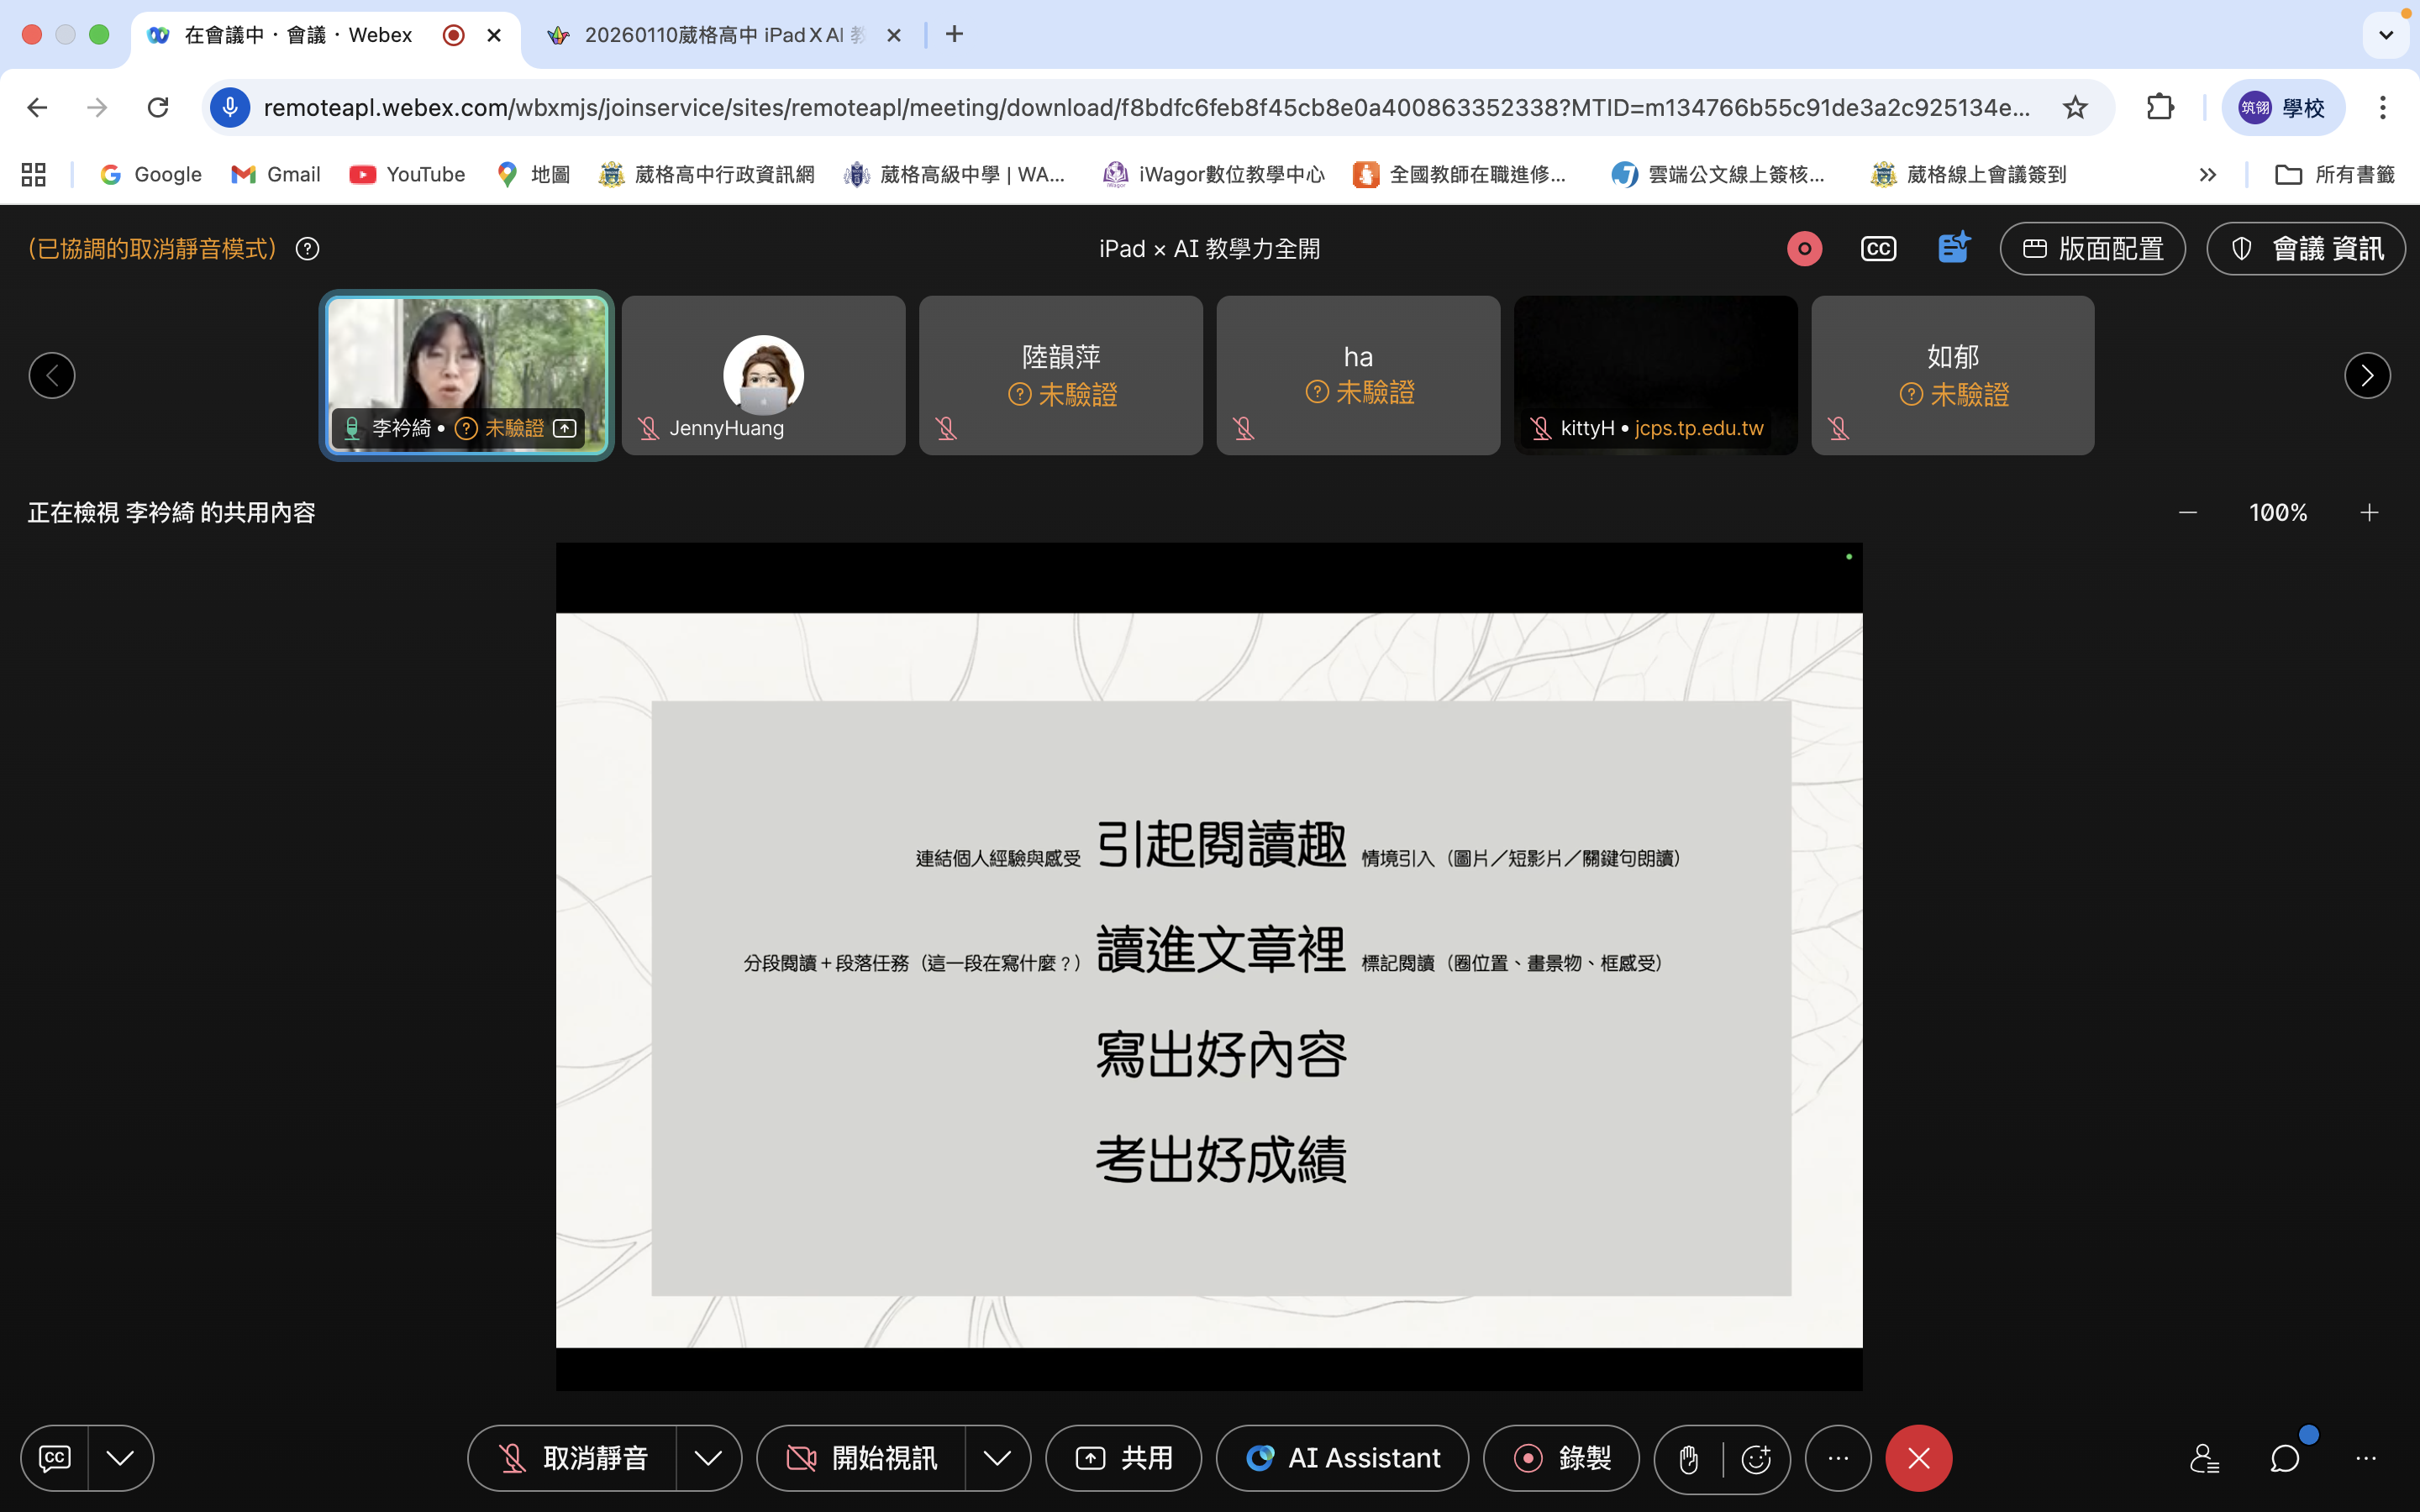
Task: Click the red recording indicator icon
Action: click(x=1804, y=249)
